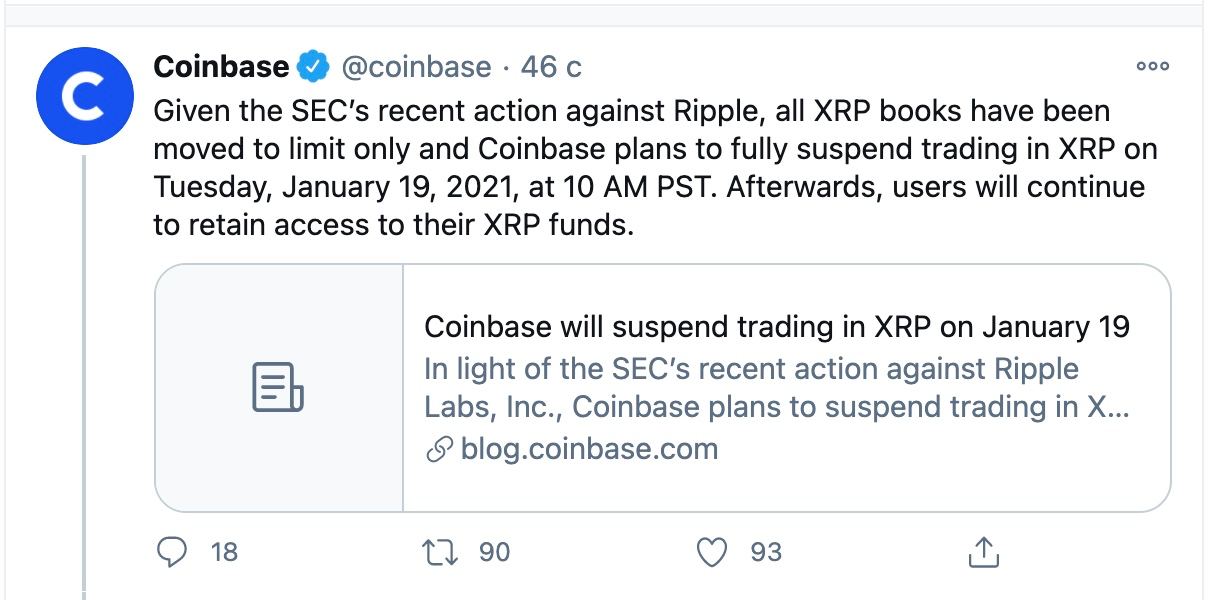Screen dimensions: 1224x600
Task: Click the document icon in the link card
Action: click(278, 388)
